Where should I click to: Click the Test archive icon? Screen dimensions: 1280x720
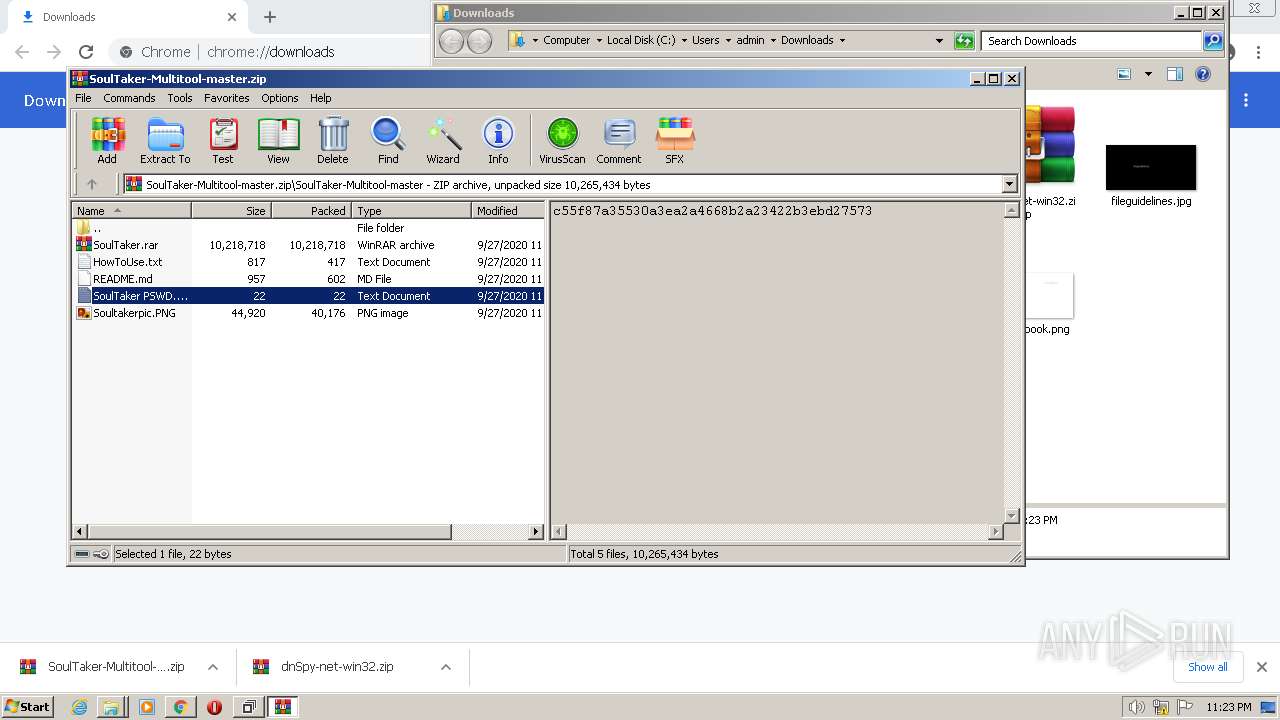pos(223,140)
